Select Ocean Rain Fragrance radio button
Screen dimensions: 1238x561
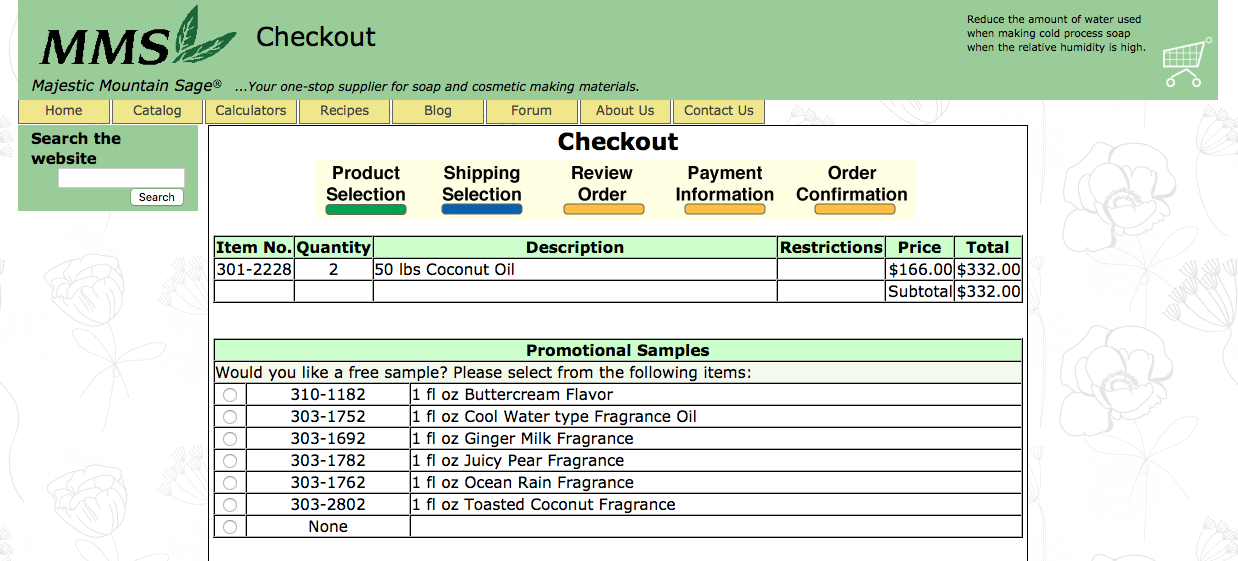pos(230,483)
